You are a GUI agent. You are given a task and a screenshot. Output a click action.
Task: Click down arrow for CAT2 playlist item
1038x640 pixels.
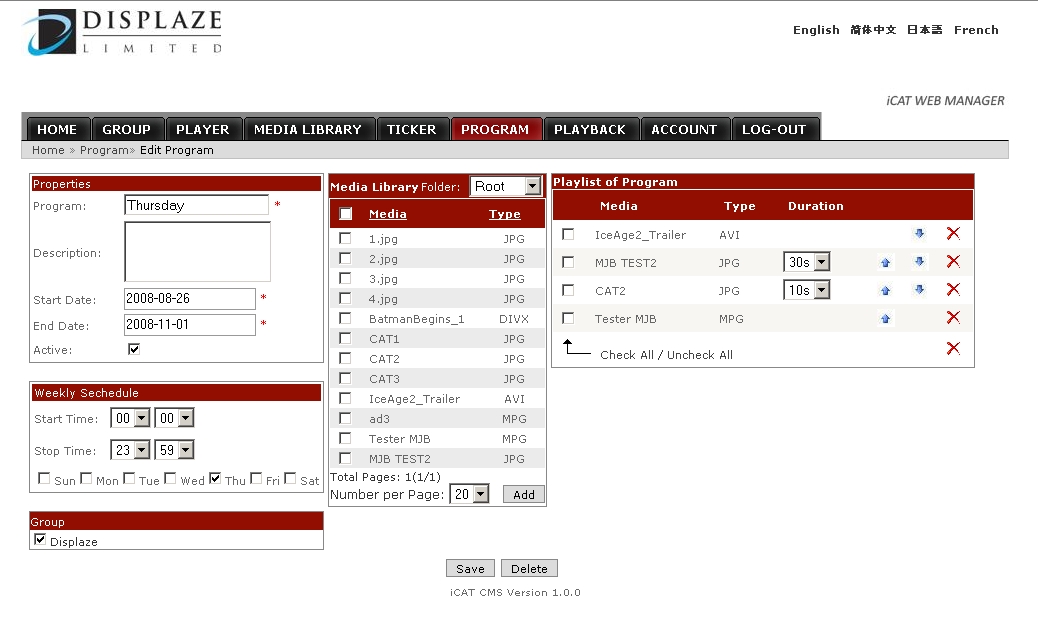[x=919, y=290]
